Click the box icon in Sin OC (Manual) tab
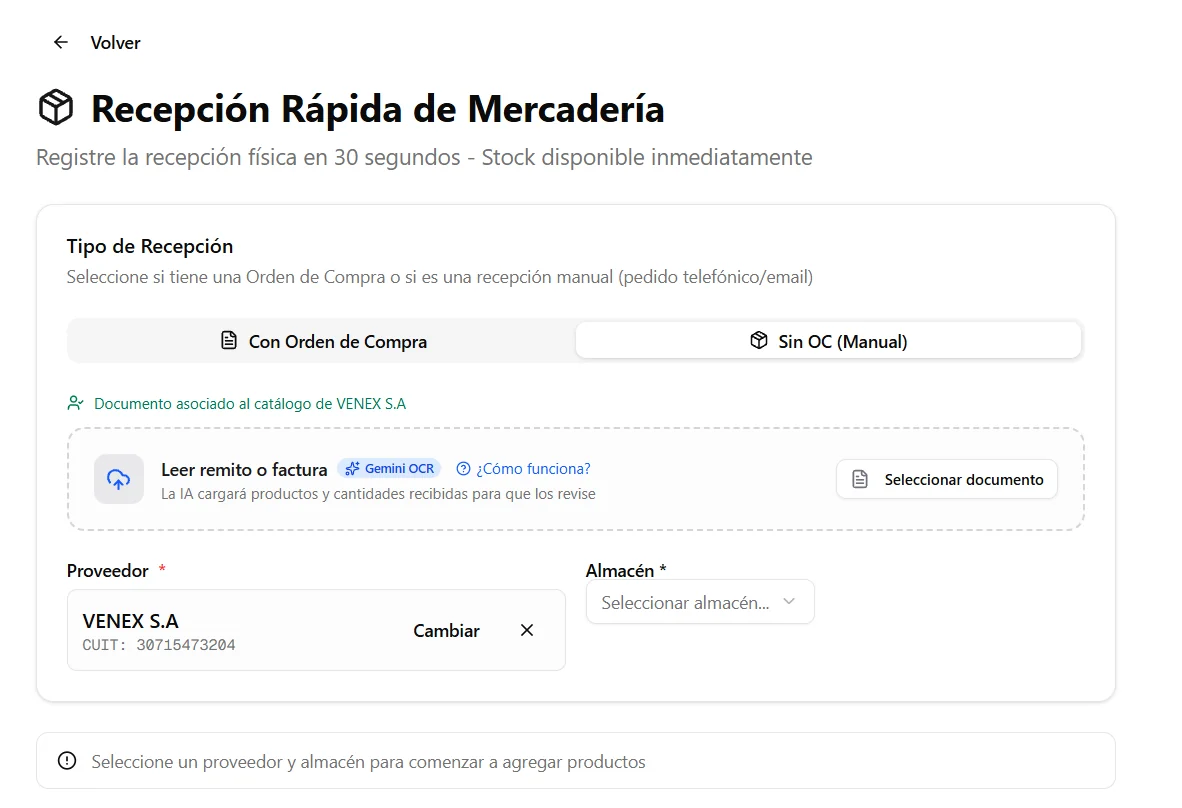 [x=759, y=341]
